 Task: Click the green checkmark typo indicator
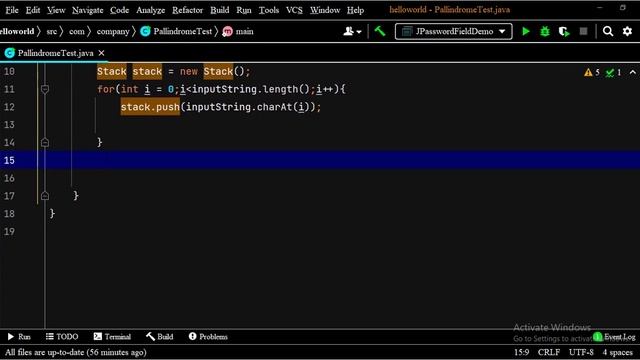point(613,73)
